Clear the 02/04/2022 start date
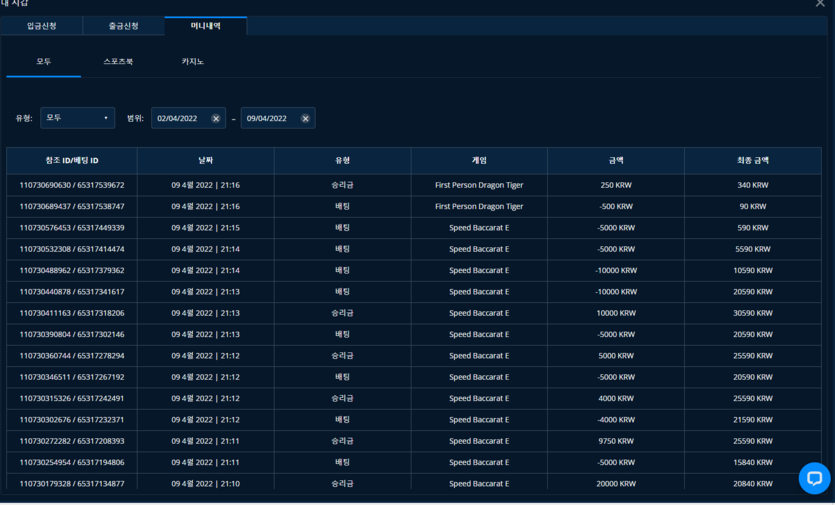This screenshot has height=505, width=835. coord(216,119)
